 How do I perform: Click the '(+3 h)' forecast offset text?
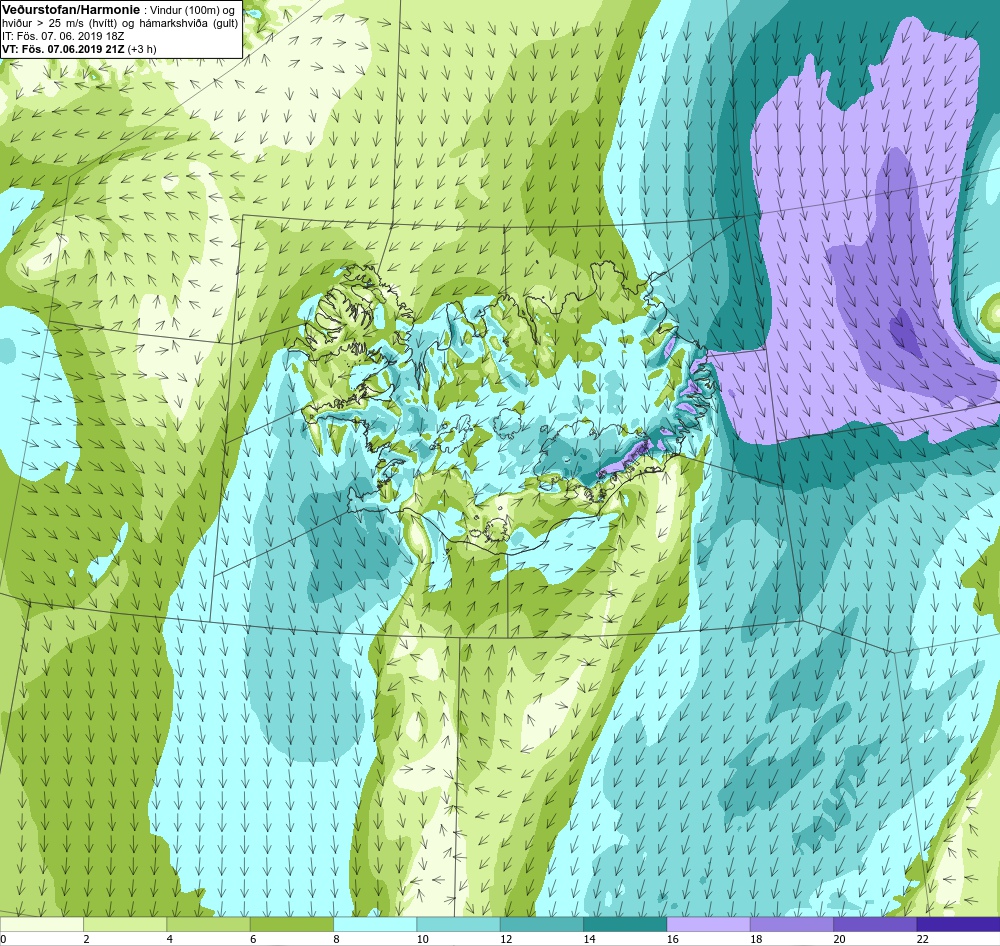(x=142, y=48)
